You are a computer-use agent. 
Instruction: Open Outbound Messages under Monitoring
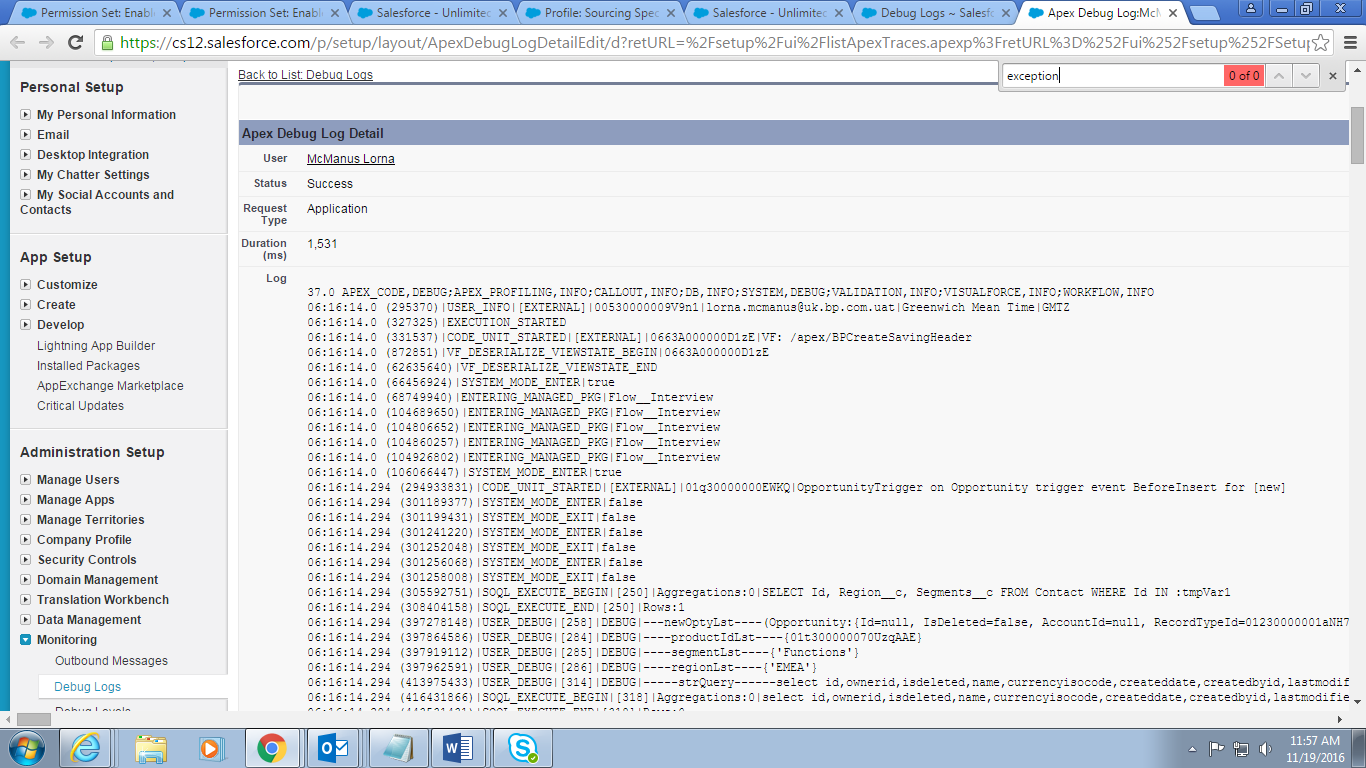111,661
